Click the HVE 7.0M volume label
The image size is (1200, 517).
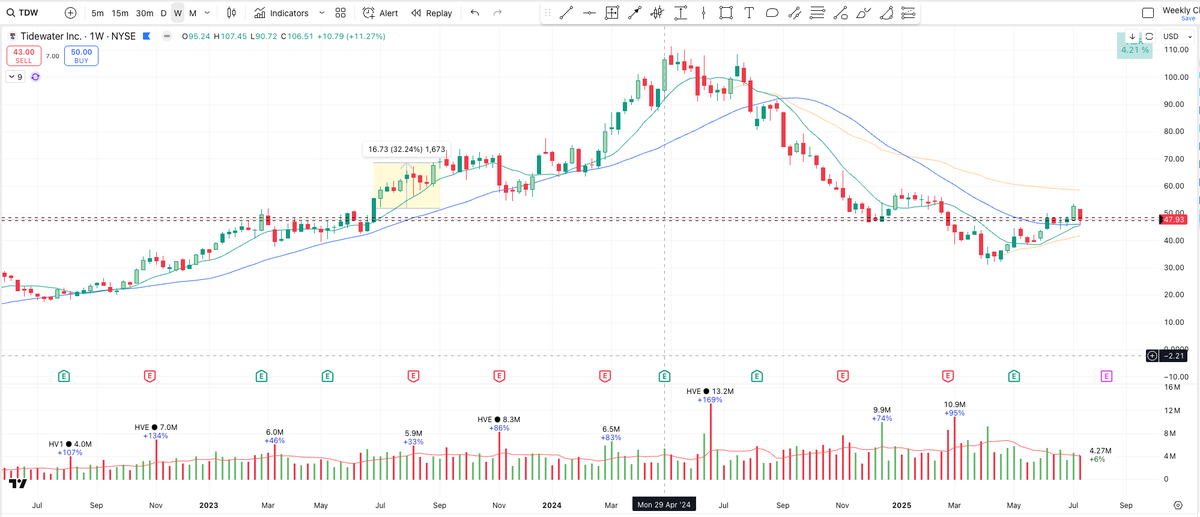[x=156, y=427]
